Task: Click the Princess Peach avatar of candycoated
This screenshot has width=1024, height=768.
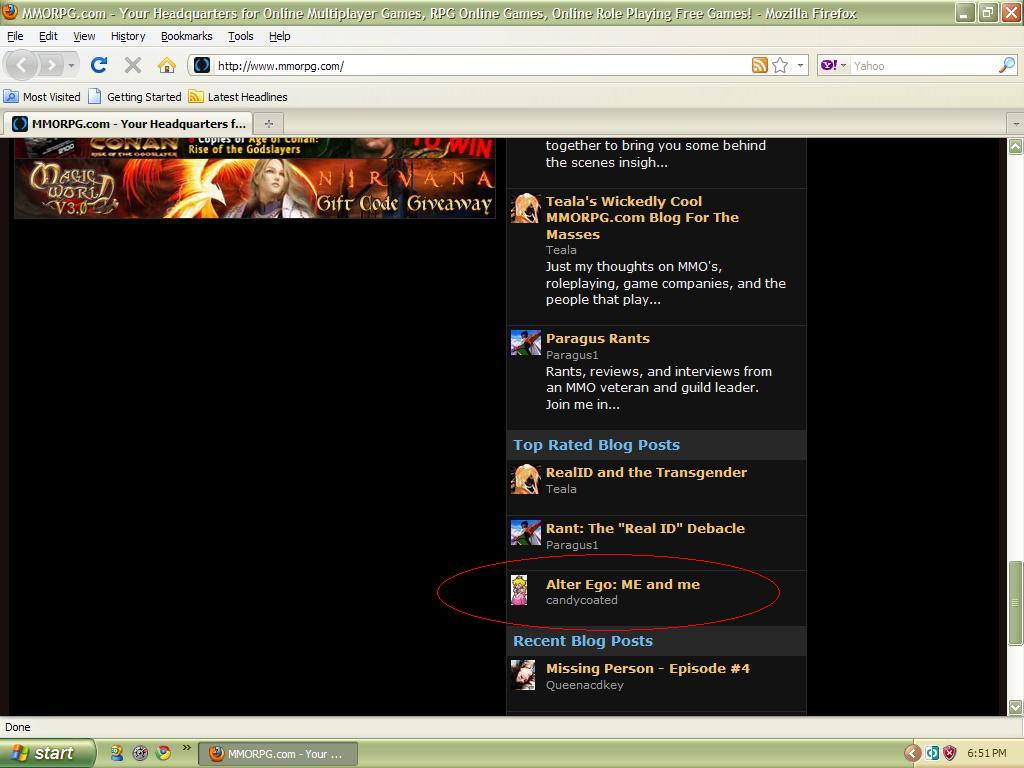Action: point(519,590)
